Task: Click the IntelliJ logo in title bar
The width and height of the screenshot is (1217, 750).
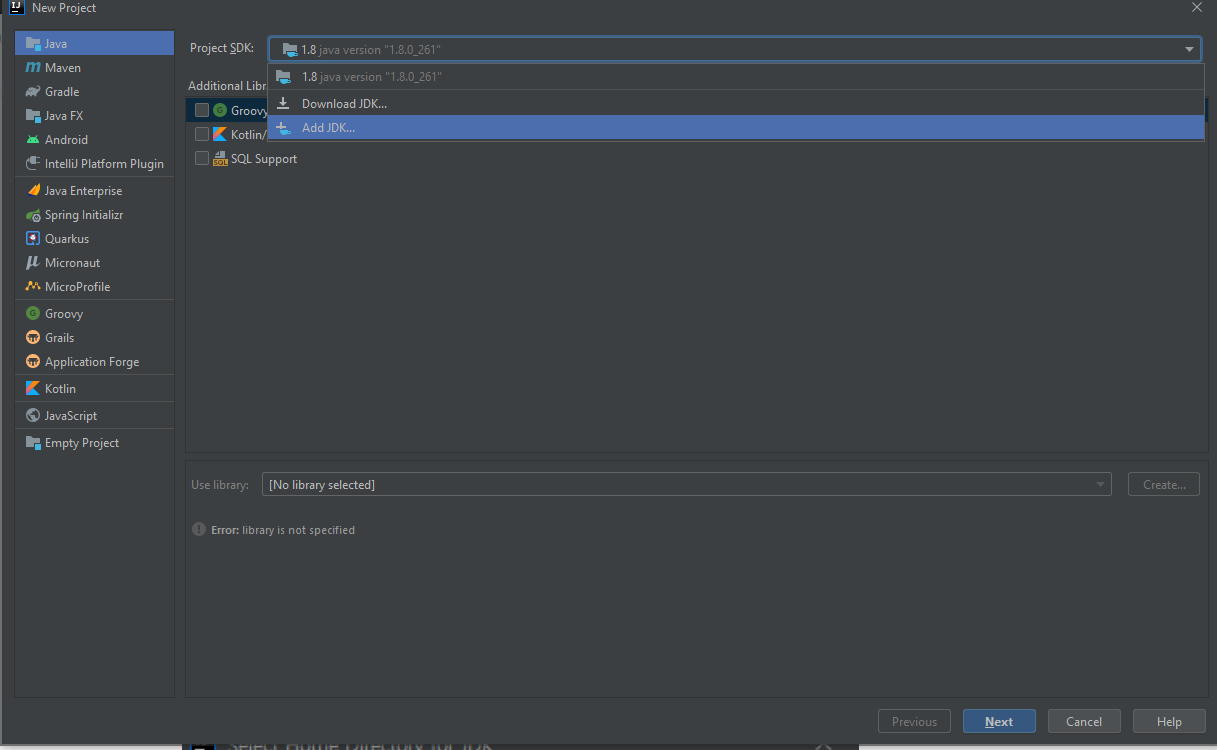Action: (17, 7)
